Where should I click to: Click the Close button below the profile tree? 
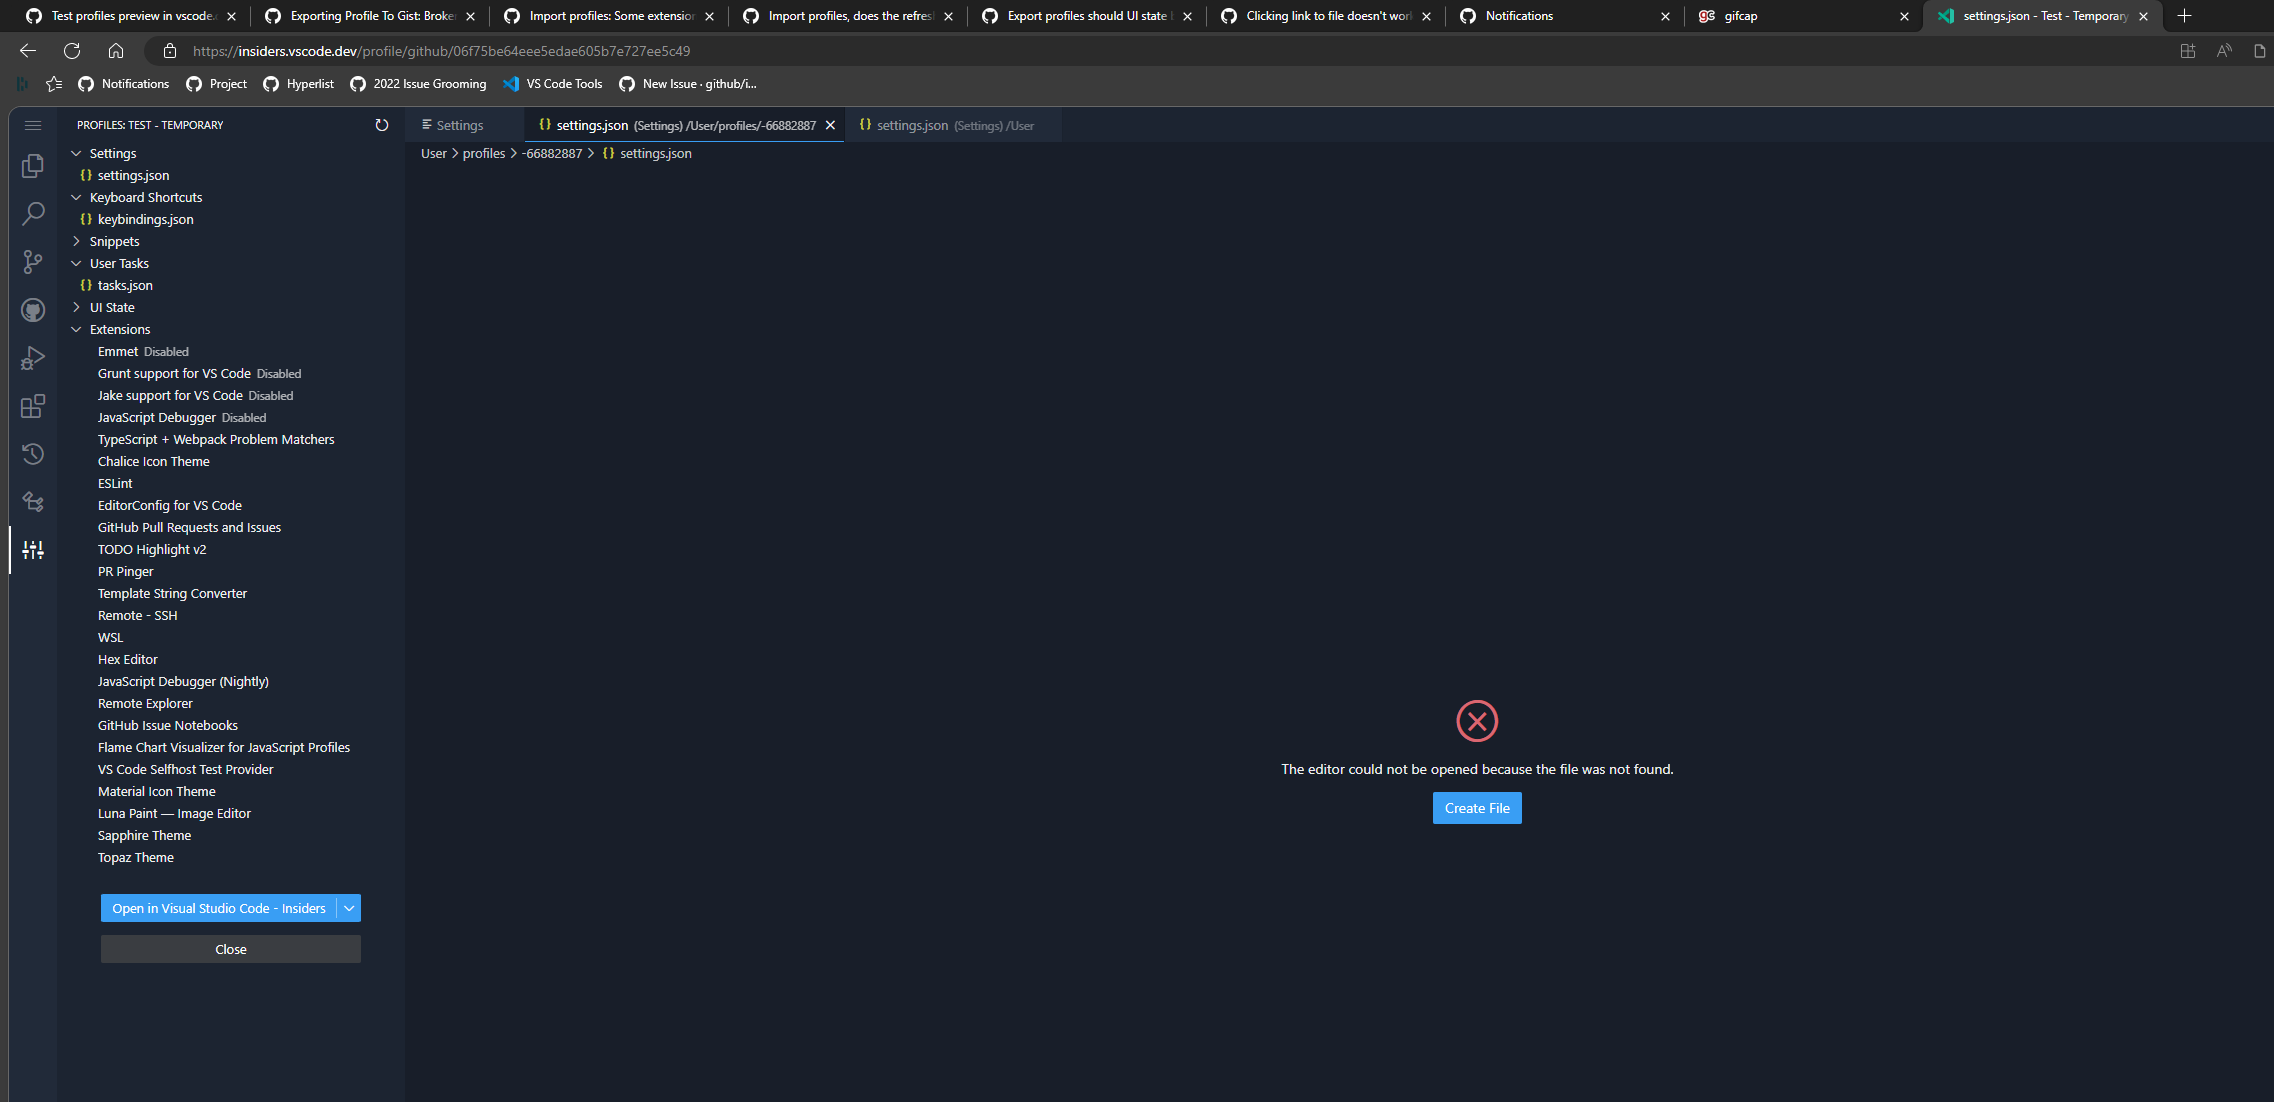[x=230, y=949]
